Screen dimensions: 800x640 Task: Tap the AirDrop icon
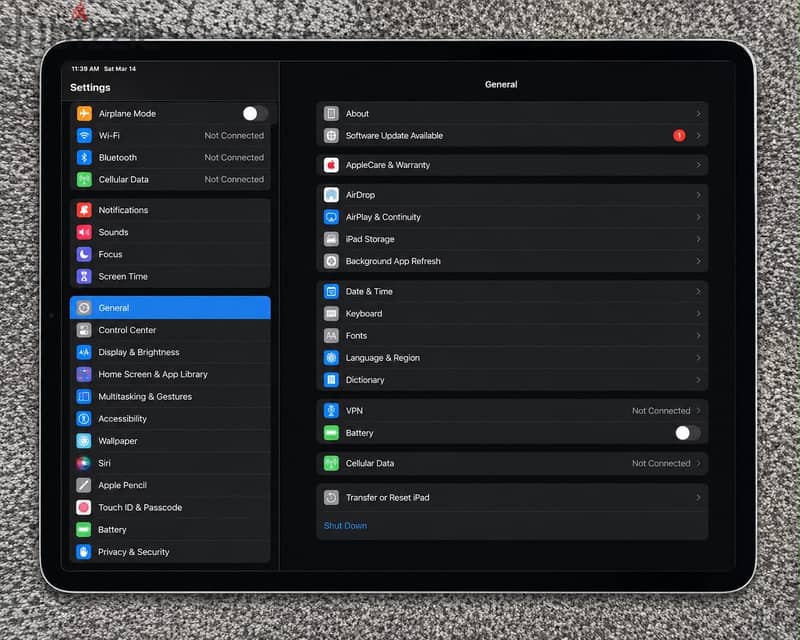click(x=331, y=195)
